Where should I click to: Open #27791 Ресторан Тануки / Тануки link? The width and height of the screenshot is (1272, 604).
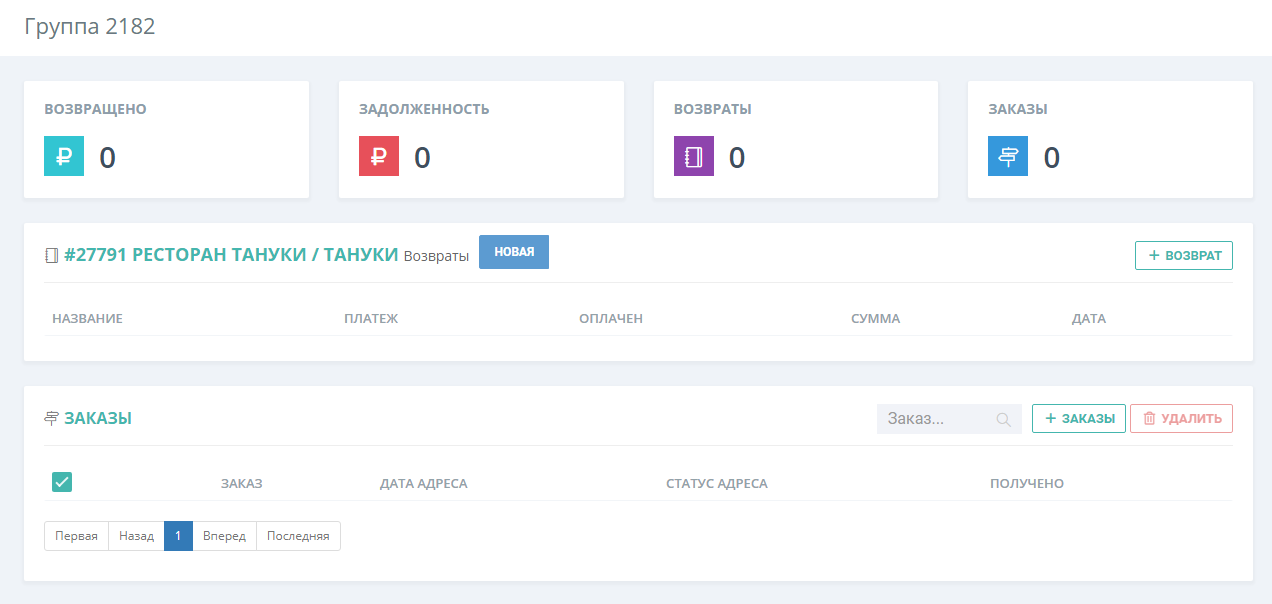pos(231,254)
